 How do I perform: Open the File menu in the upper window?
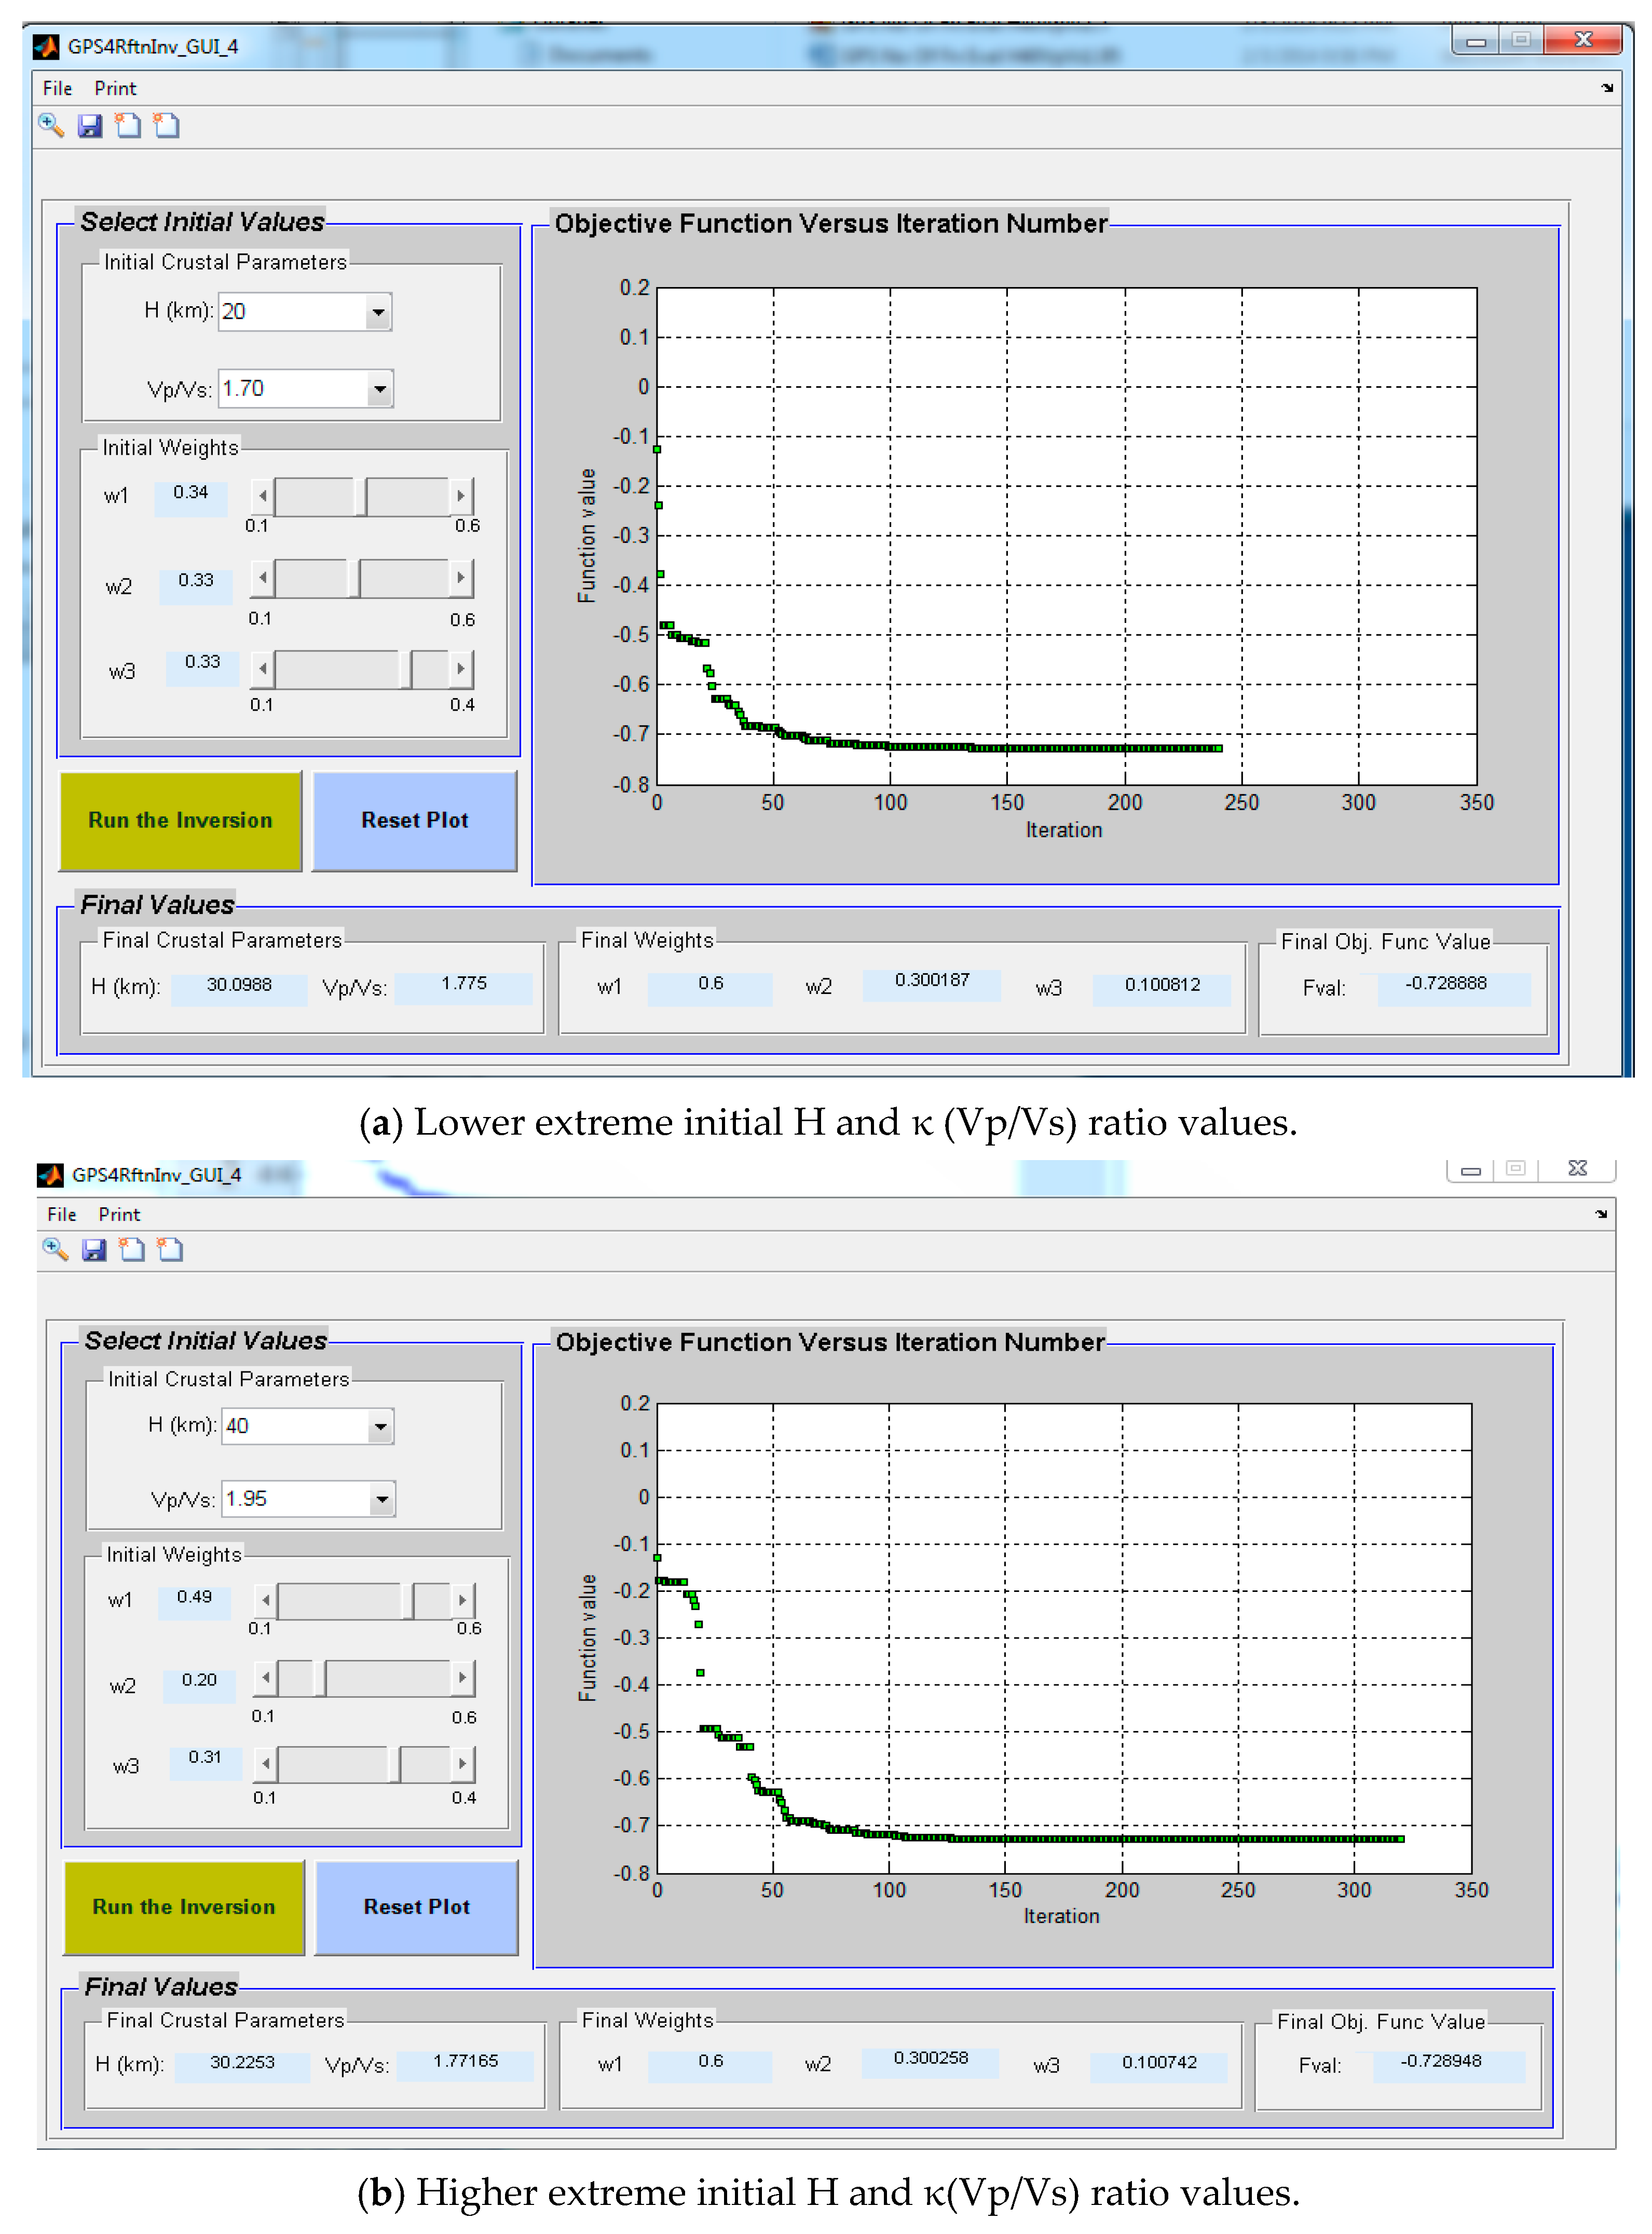(x=57, y=88)
